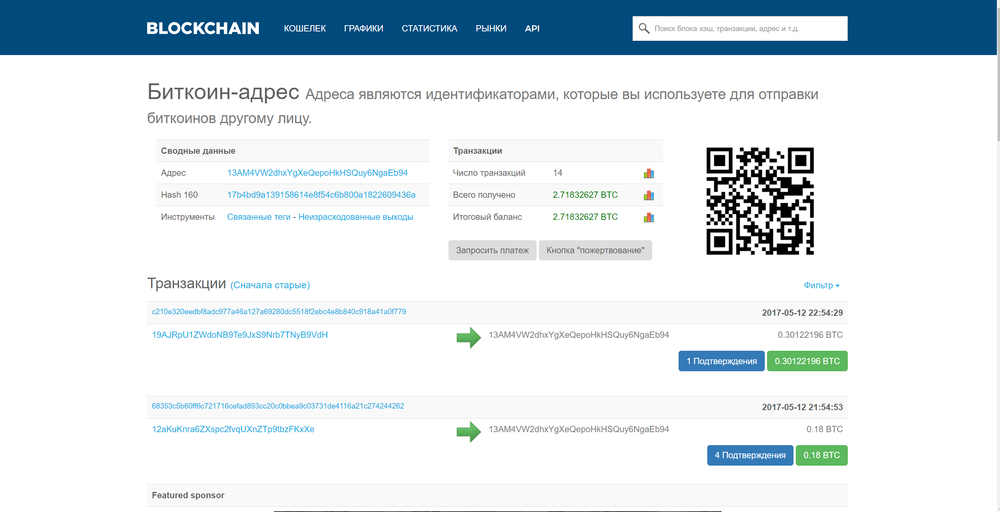Screen dimensions: 1000x512
Task: Open Связанные теги link
Action: [x=259, y=217]
